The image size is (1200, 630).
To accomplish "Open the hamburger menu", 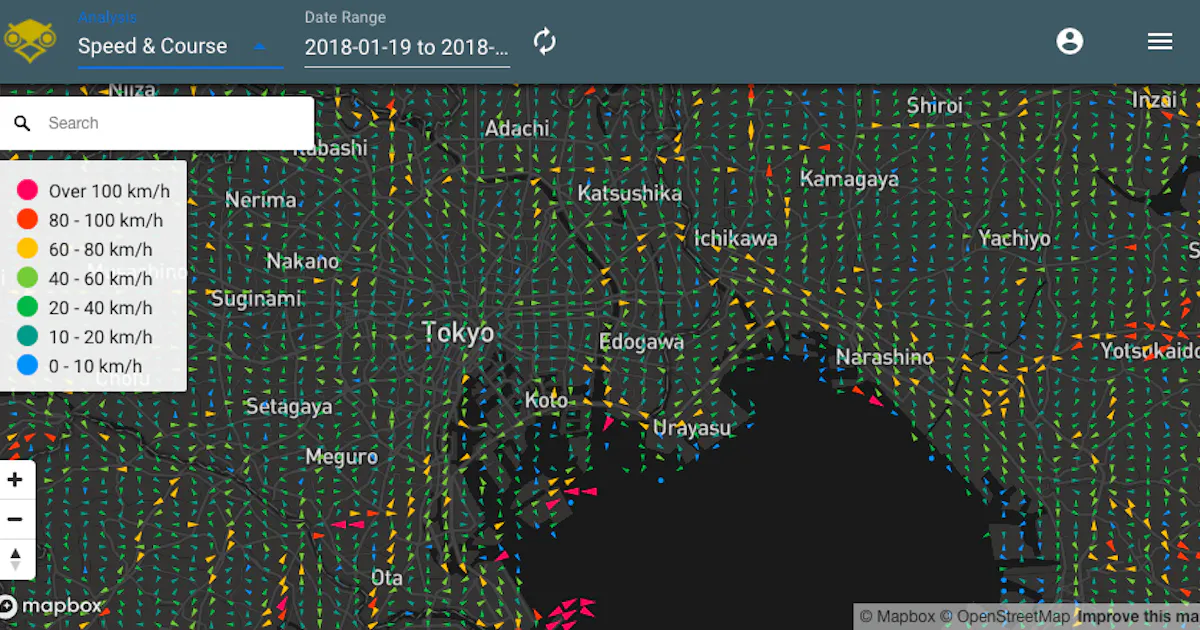I will tap(1160, 41).
